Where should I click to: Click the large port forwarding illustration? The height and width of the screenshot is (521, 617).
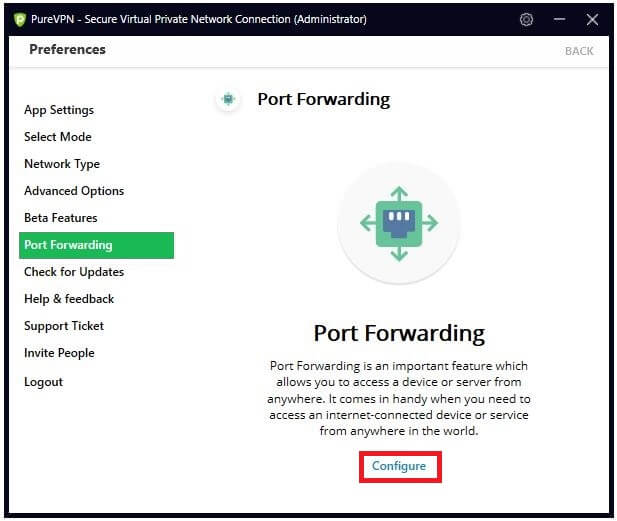(x=399, y=224)
